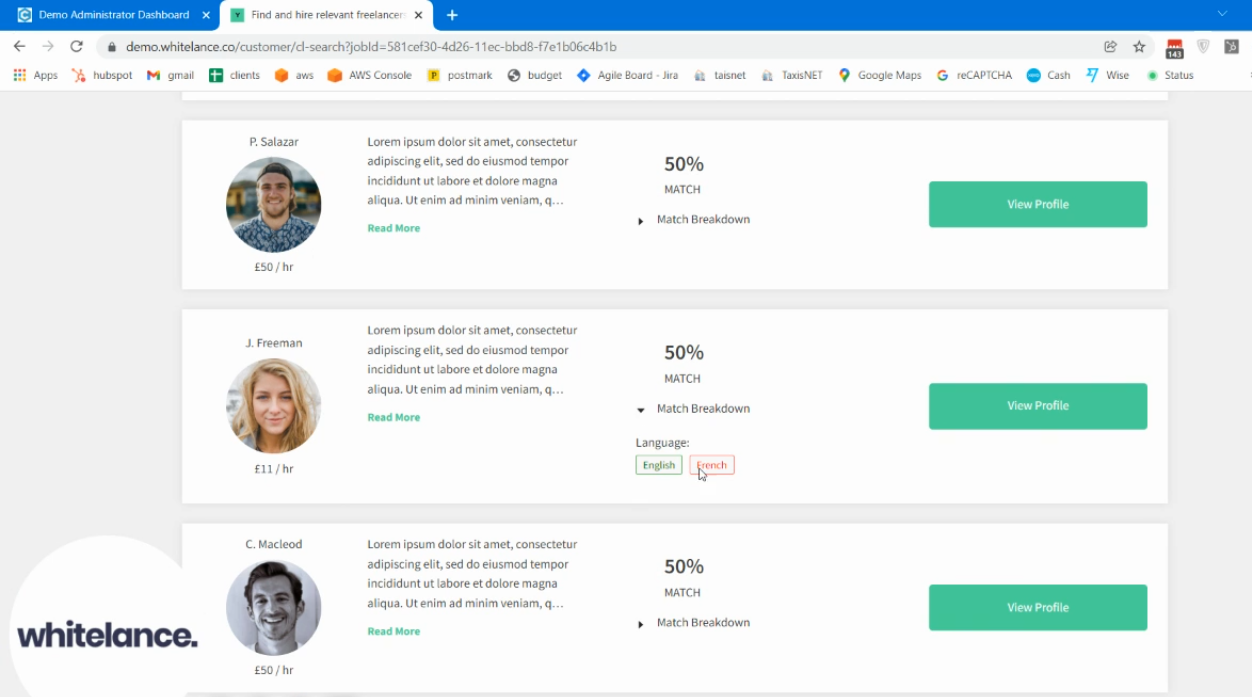The height and width of the screenshot is (697, 1252).
Task: Click C. Macleod's profile photo
Action: [273, 607]
